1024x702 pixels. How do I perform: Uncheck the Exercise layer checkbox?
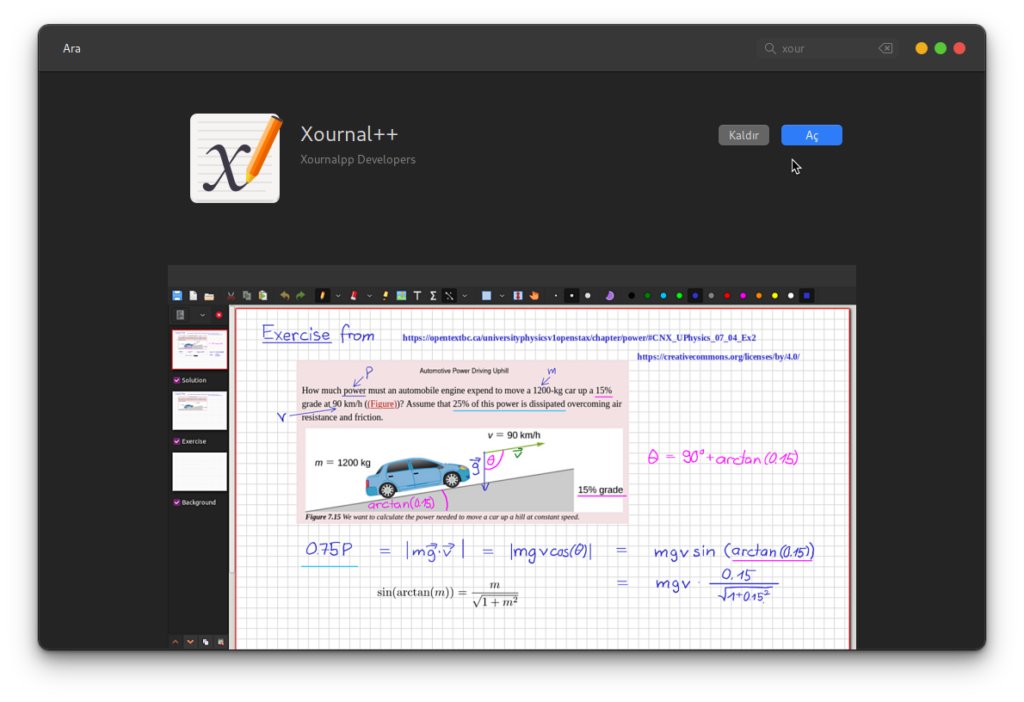point(176,441)
